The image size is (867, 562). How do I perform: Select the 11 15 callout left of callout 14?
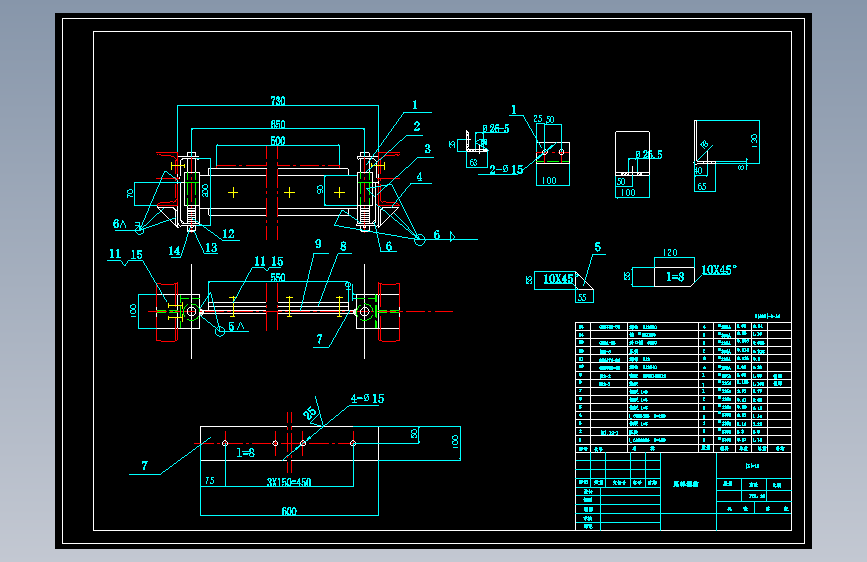[126, 254]
